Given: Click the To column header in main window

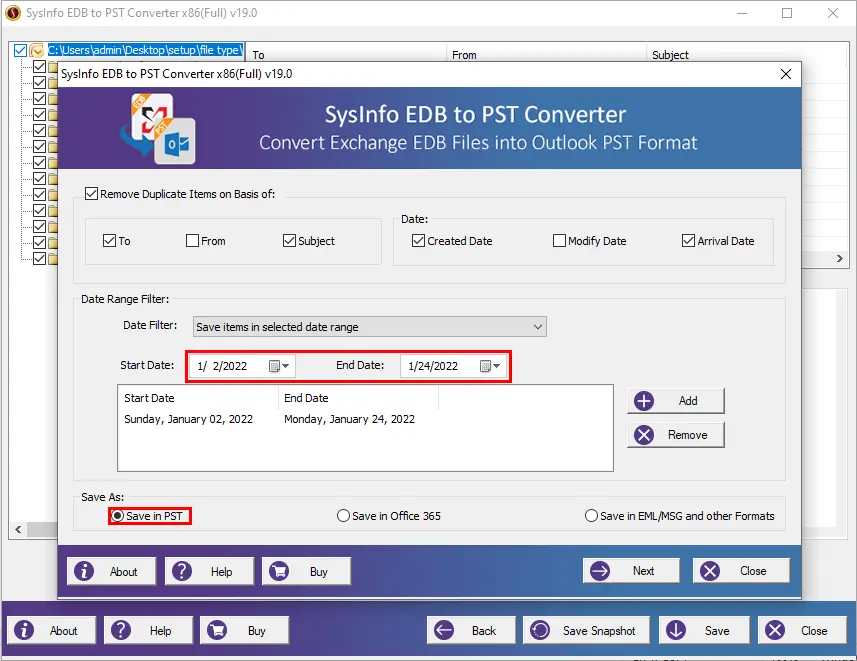Looking at the screenshot, I should [259, 55].
